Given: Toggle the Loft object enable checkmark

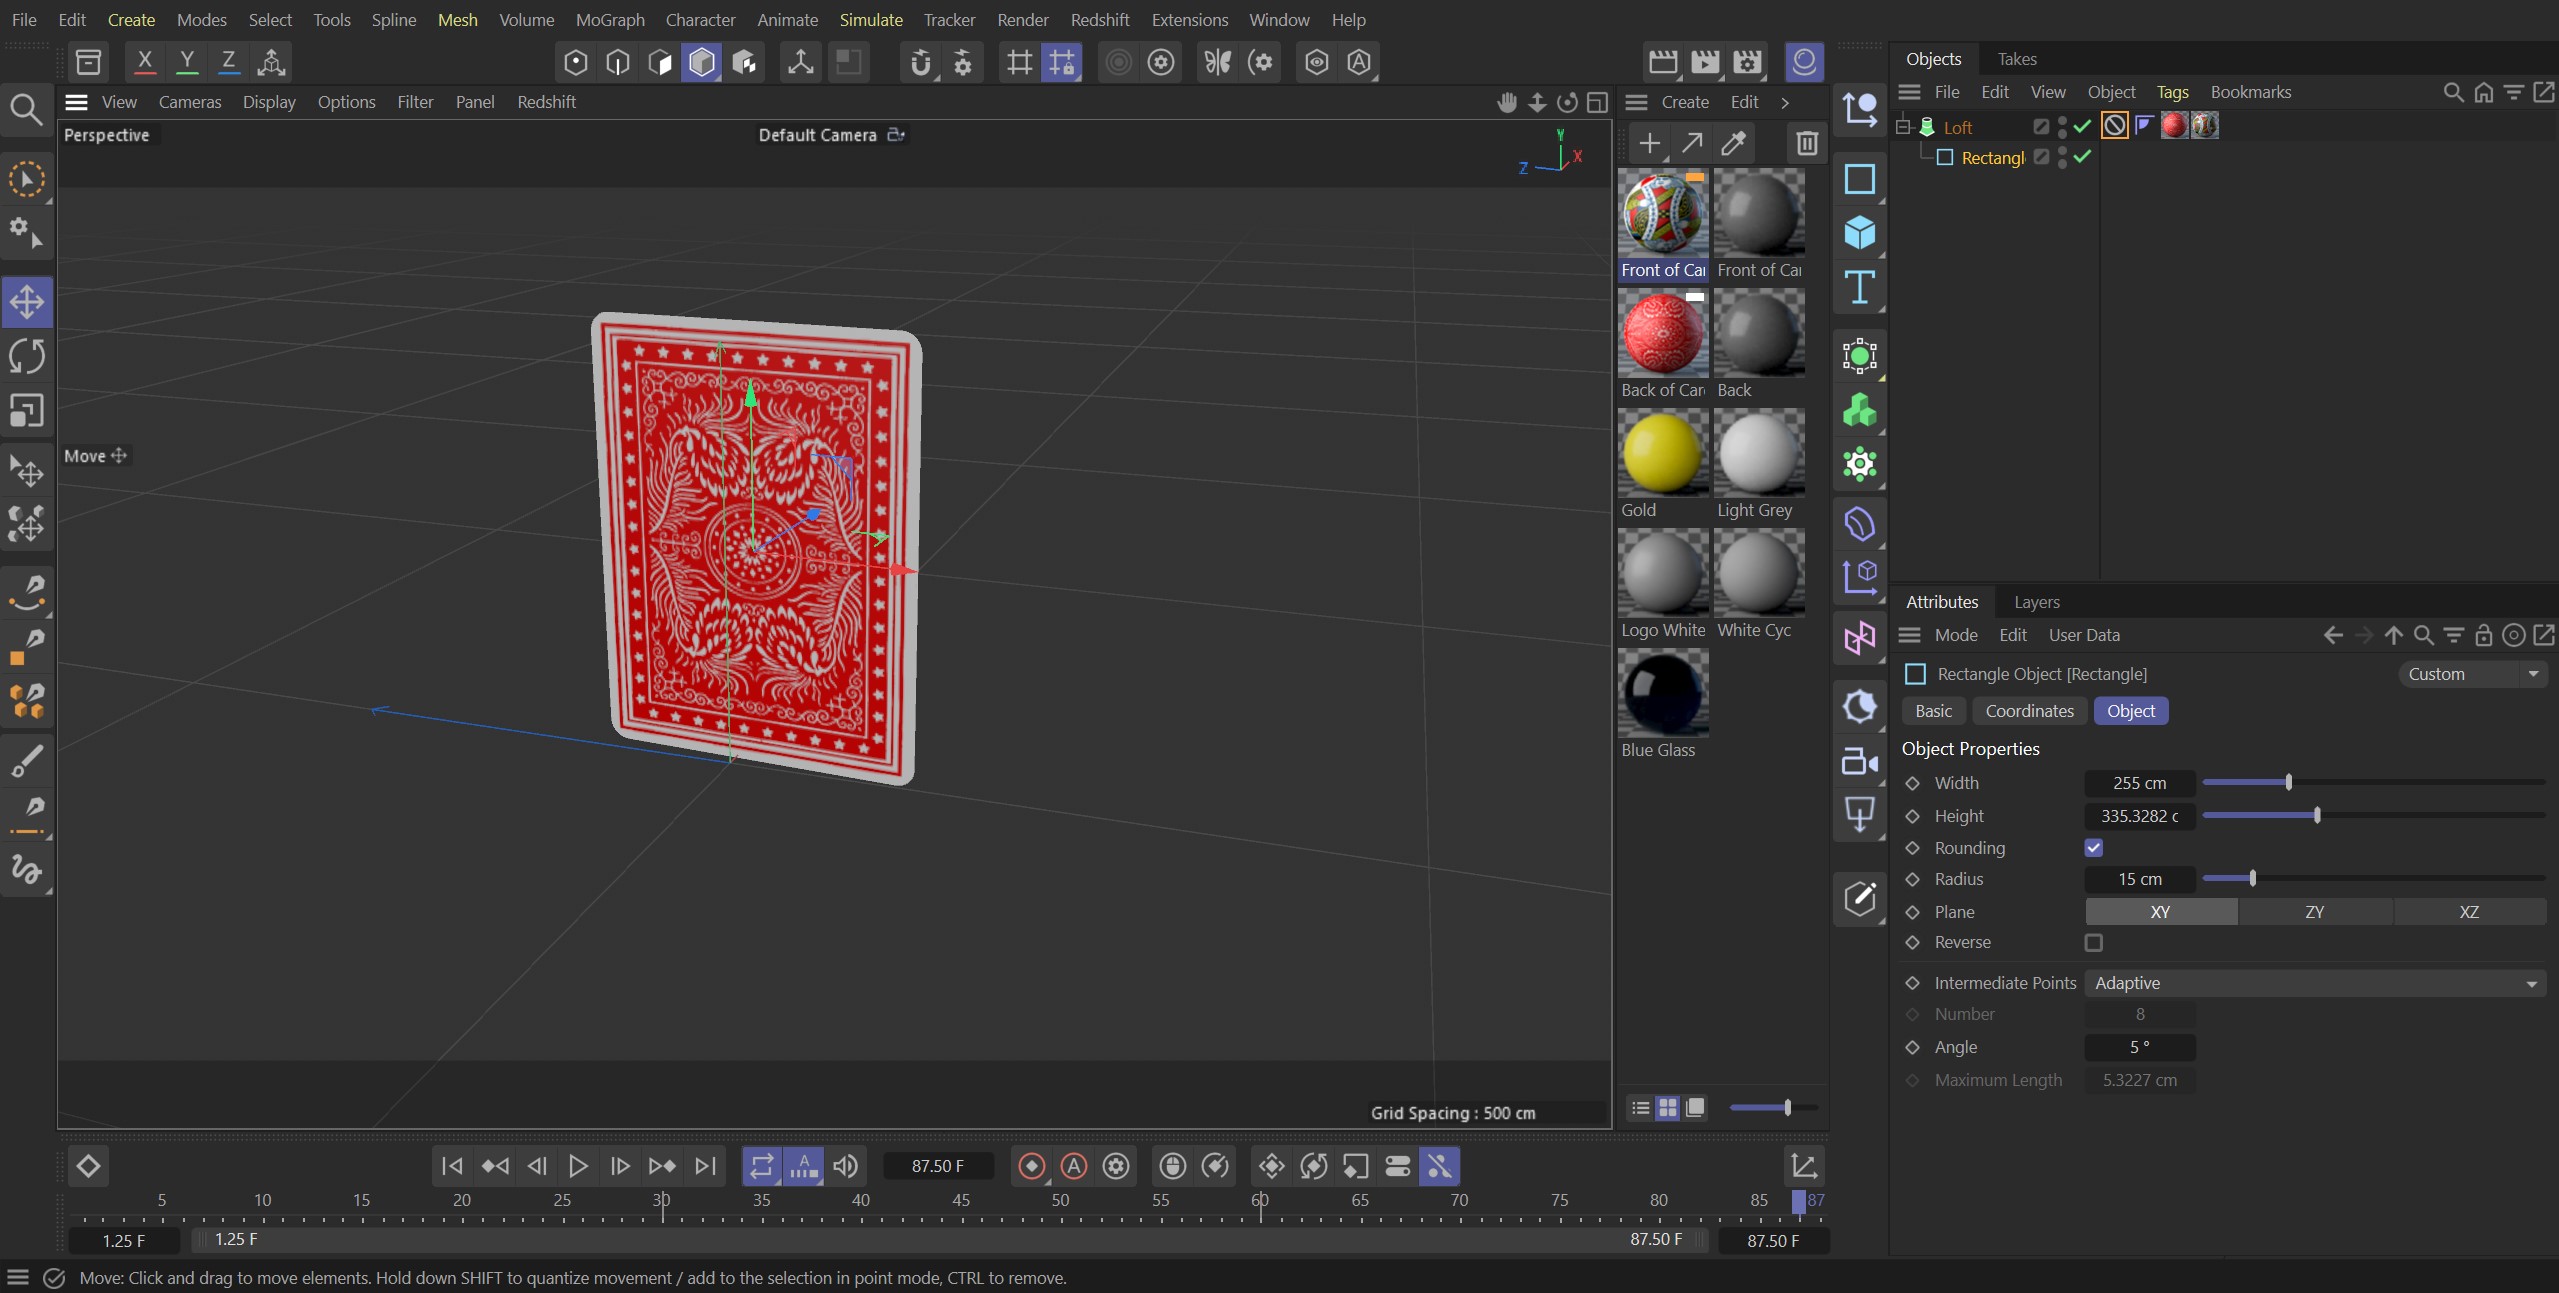Looking at the screenshot, I should (2082, 126).
